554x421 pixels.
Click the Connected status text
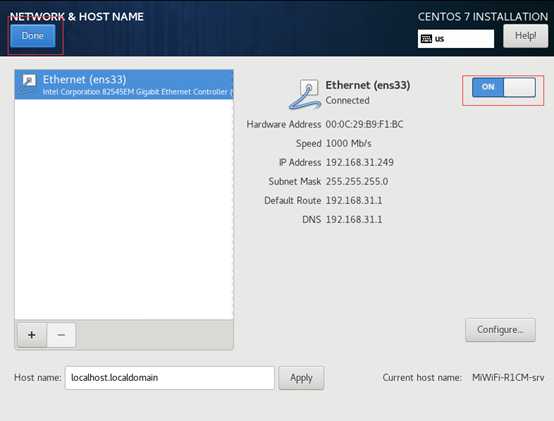348,100
